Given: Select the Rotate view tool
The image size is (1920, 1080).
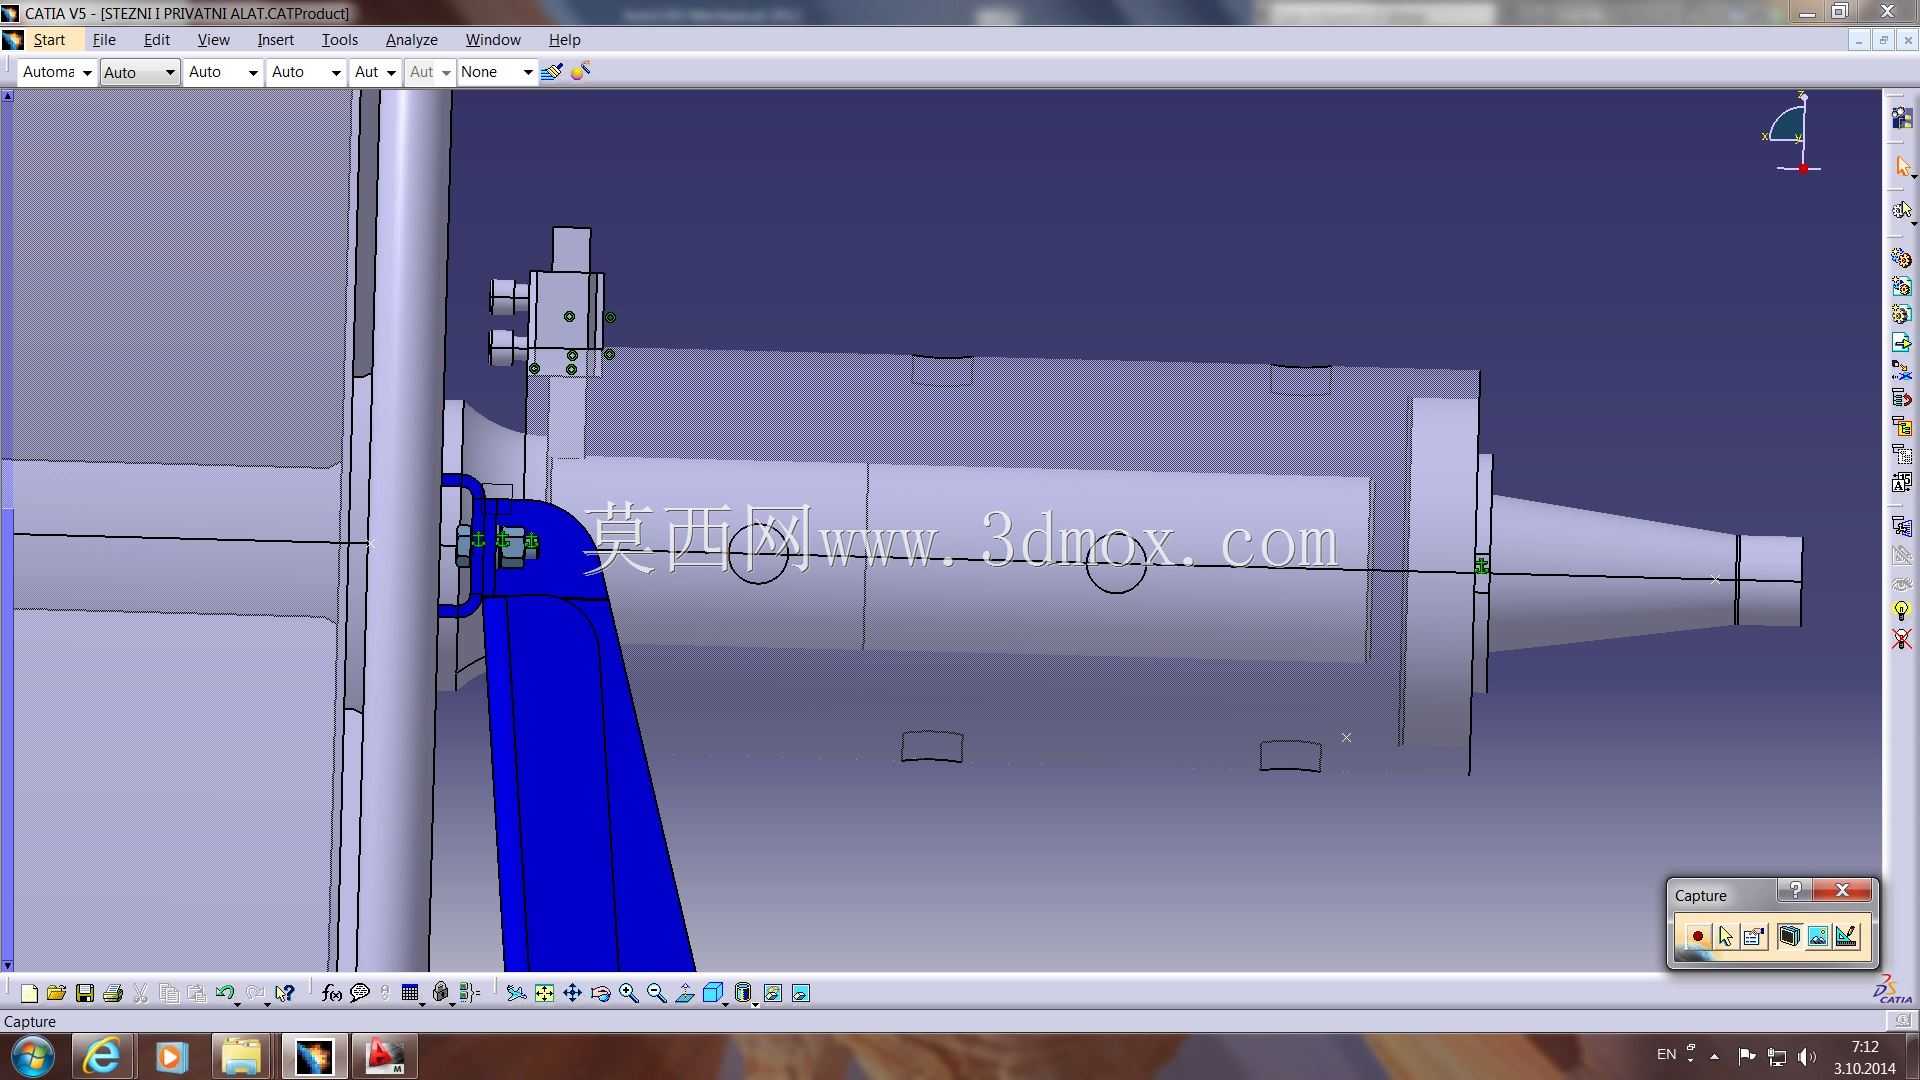Looking at the screenshot, I should click(600, 993).
